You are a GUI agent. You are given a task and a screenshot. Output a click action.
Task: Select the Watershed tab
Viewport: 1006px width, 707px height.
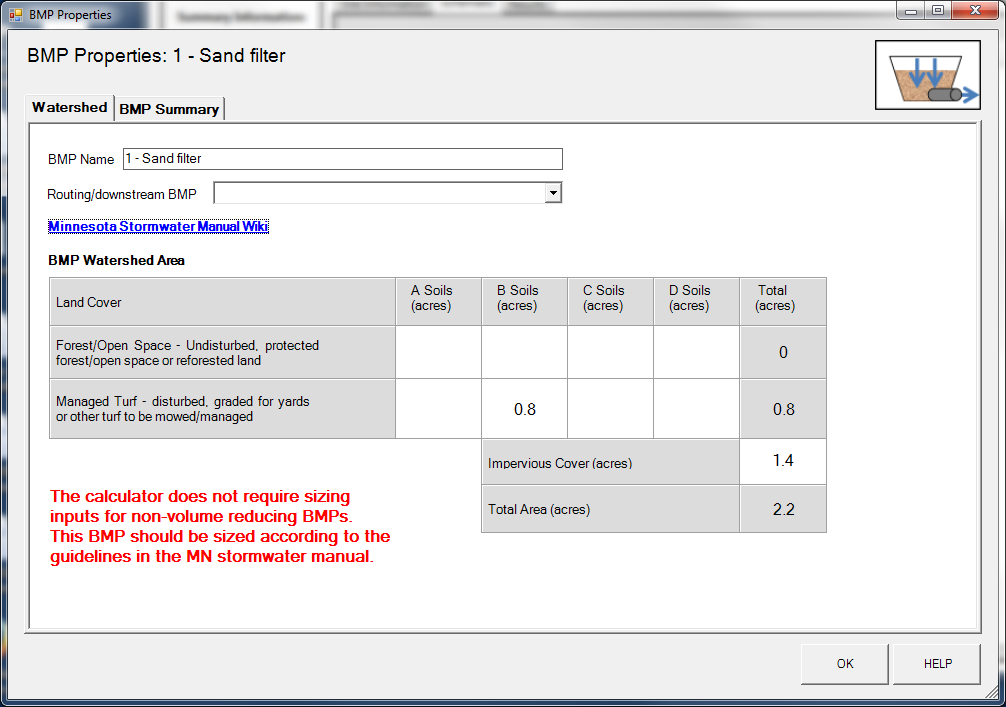coord(68,107)
